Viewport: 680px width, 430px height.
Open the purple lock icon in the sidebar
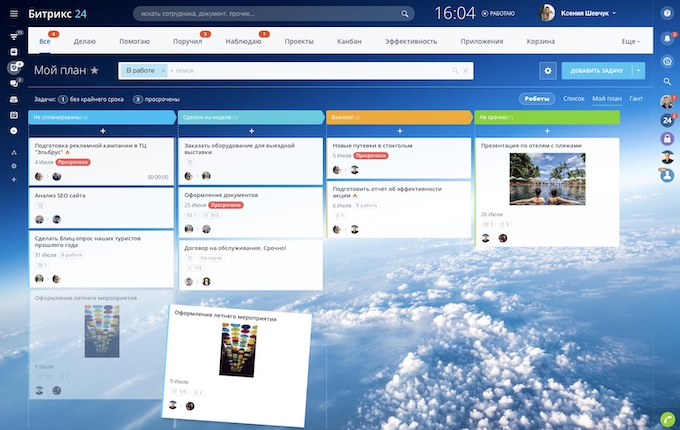pos(667,139)
